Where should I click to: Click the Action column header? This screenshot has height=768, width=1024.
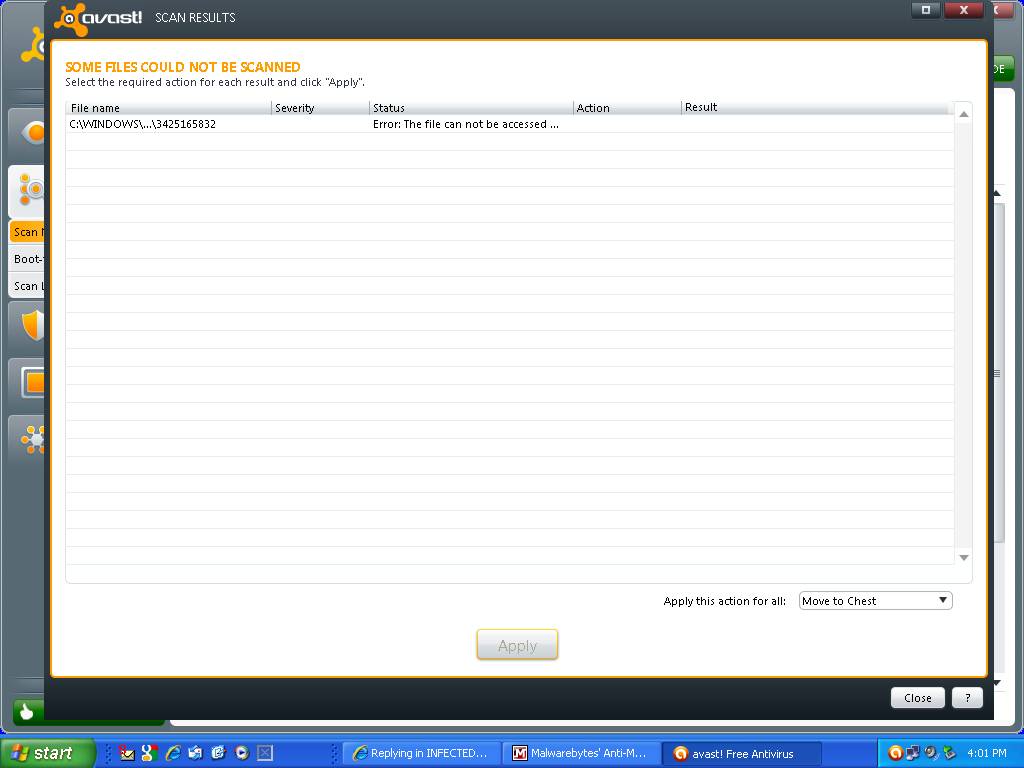627,108
